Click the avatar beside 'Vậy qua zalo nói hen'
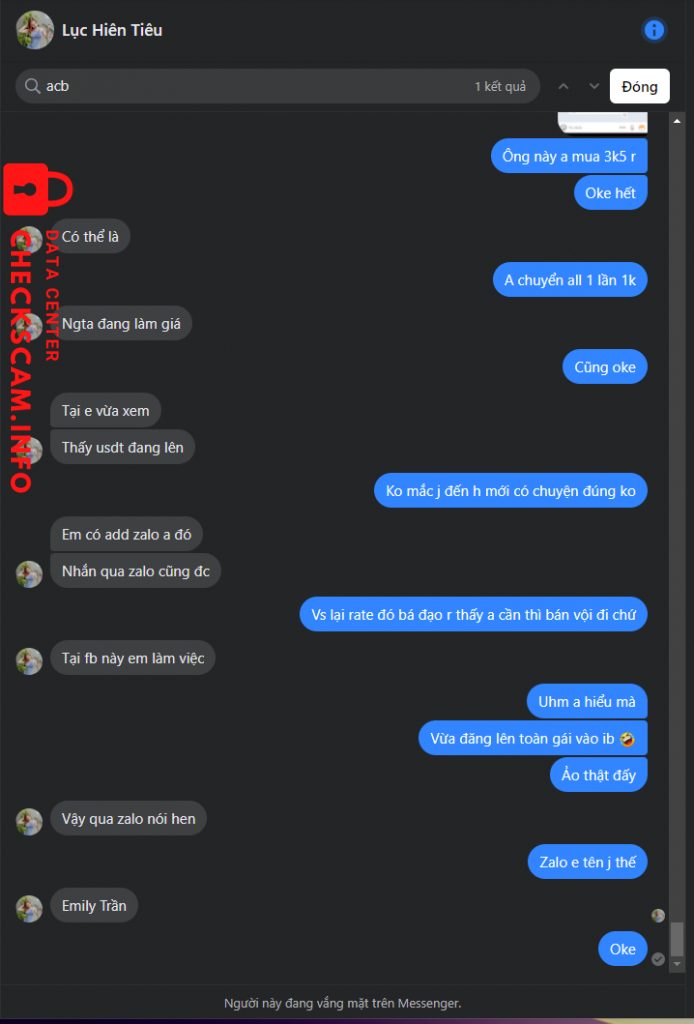The height and width of the screenshot is (1024, 694). pyautogui.click(x=29, y=822)
